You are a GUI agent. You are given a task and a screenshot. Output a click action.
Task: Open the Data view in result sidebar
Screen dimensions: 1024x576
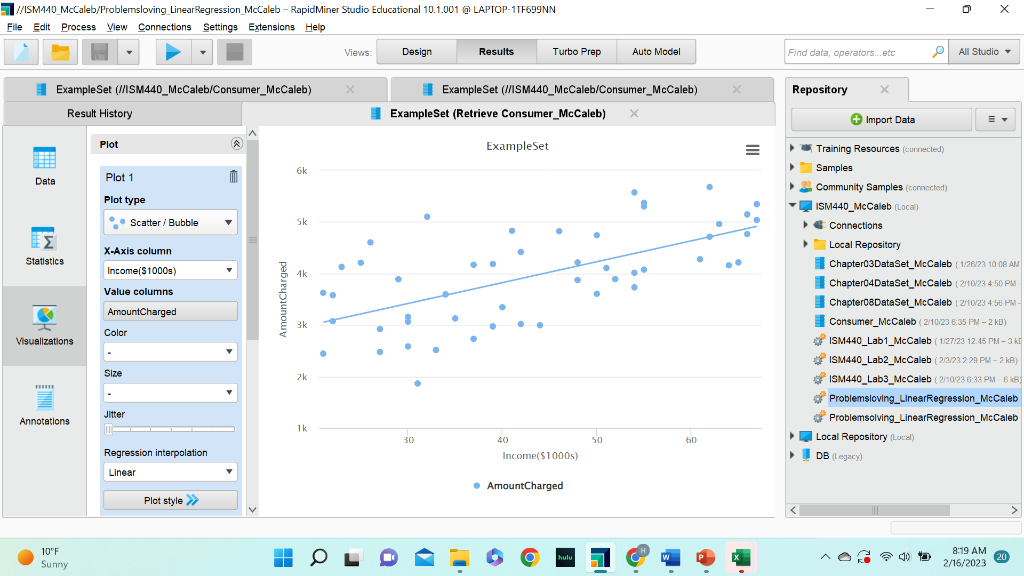point(44,167)
